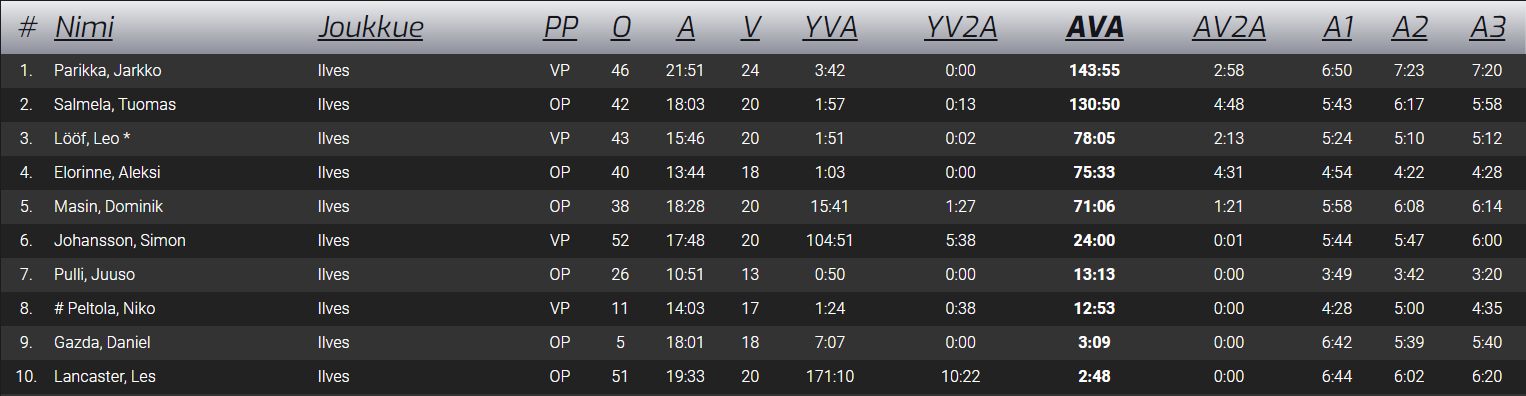Sort by YVA column header

tap(830, 28)
